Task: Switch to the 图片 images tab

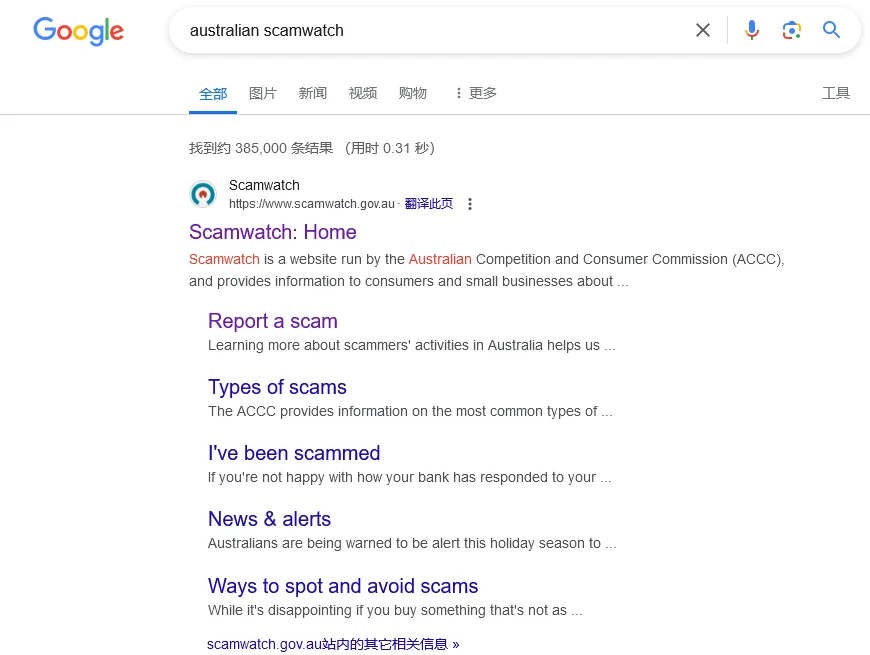Action: [263, 93]
